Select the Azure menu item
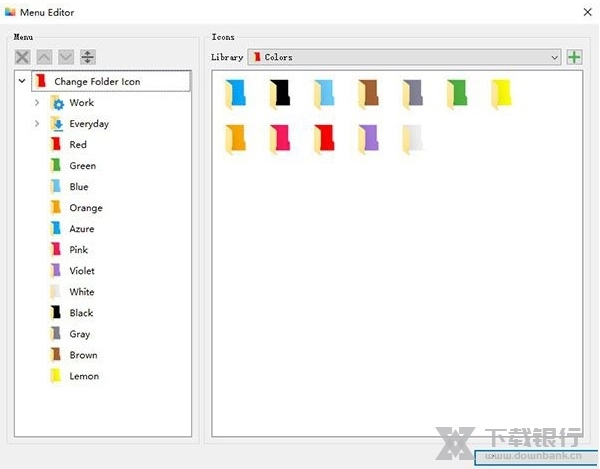Screen dimensions: 600x469 pos(81,229)
